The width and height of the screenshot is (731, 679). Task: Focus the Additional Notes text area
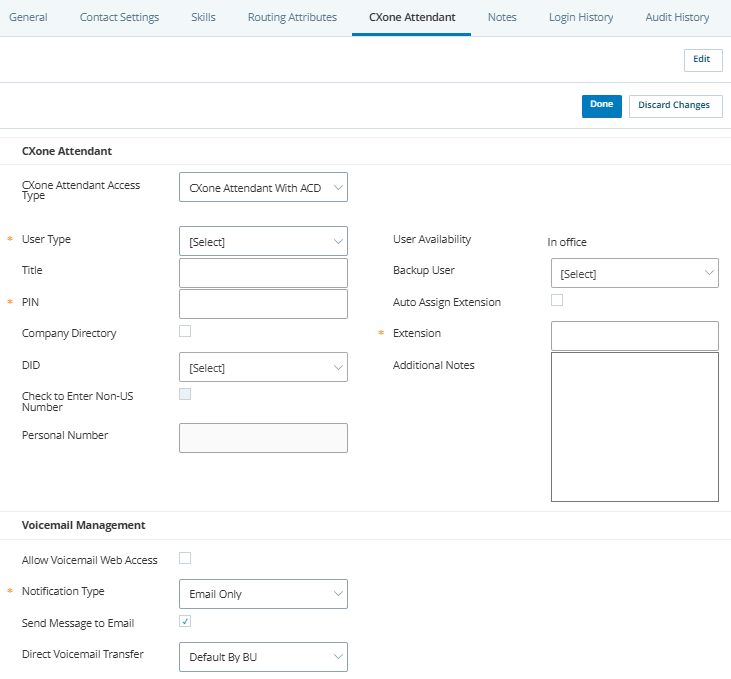tap(634, 426)
